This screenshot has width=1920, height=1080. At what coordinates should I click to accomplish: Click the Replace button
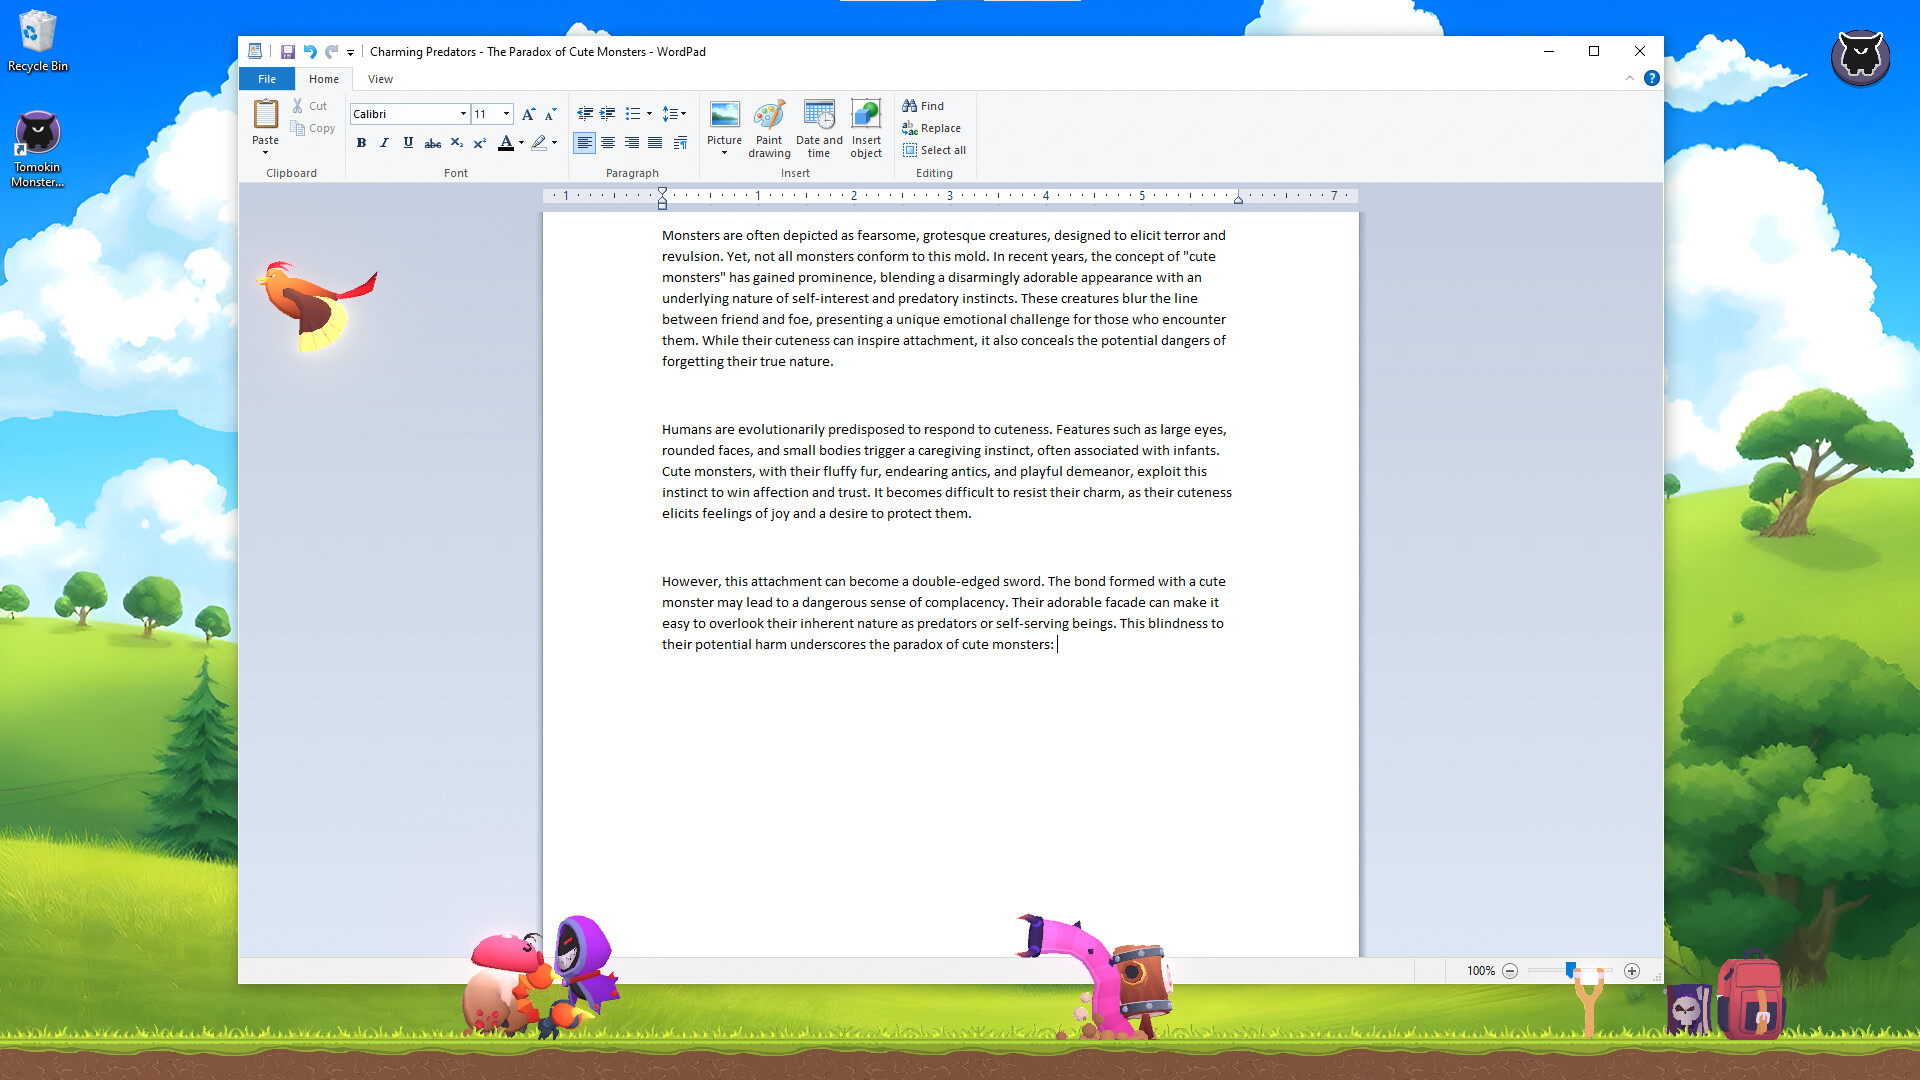931,128
